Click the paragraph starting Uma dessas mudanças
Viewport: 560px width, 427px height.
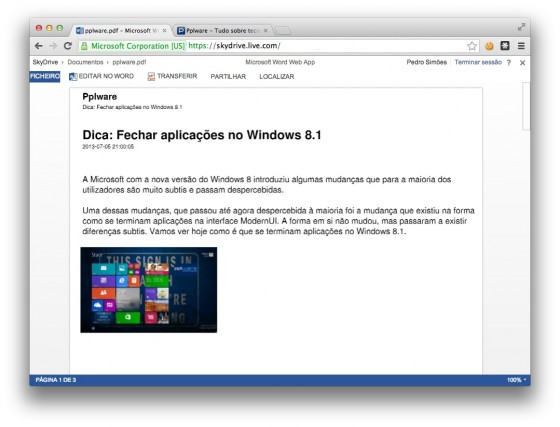pyautogui.click(x=279, y=221)
